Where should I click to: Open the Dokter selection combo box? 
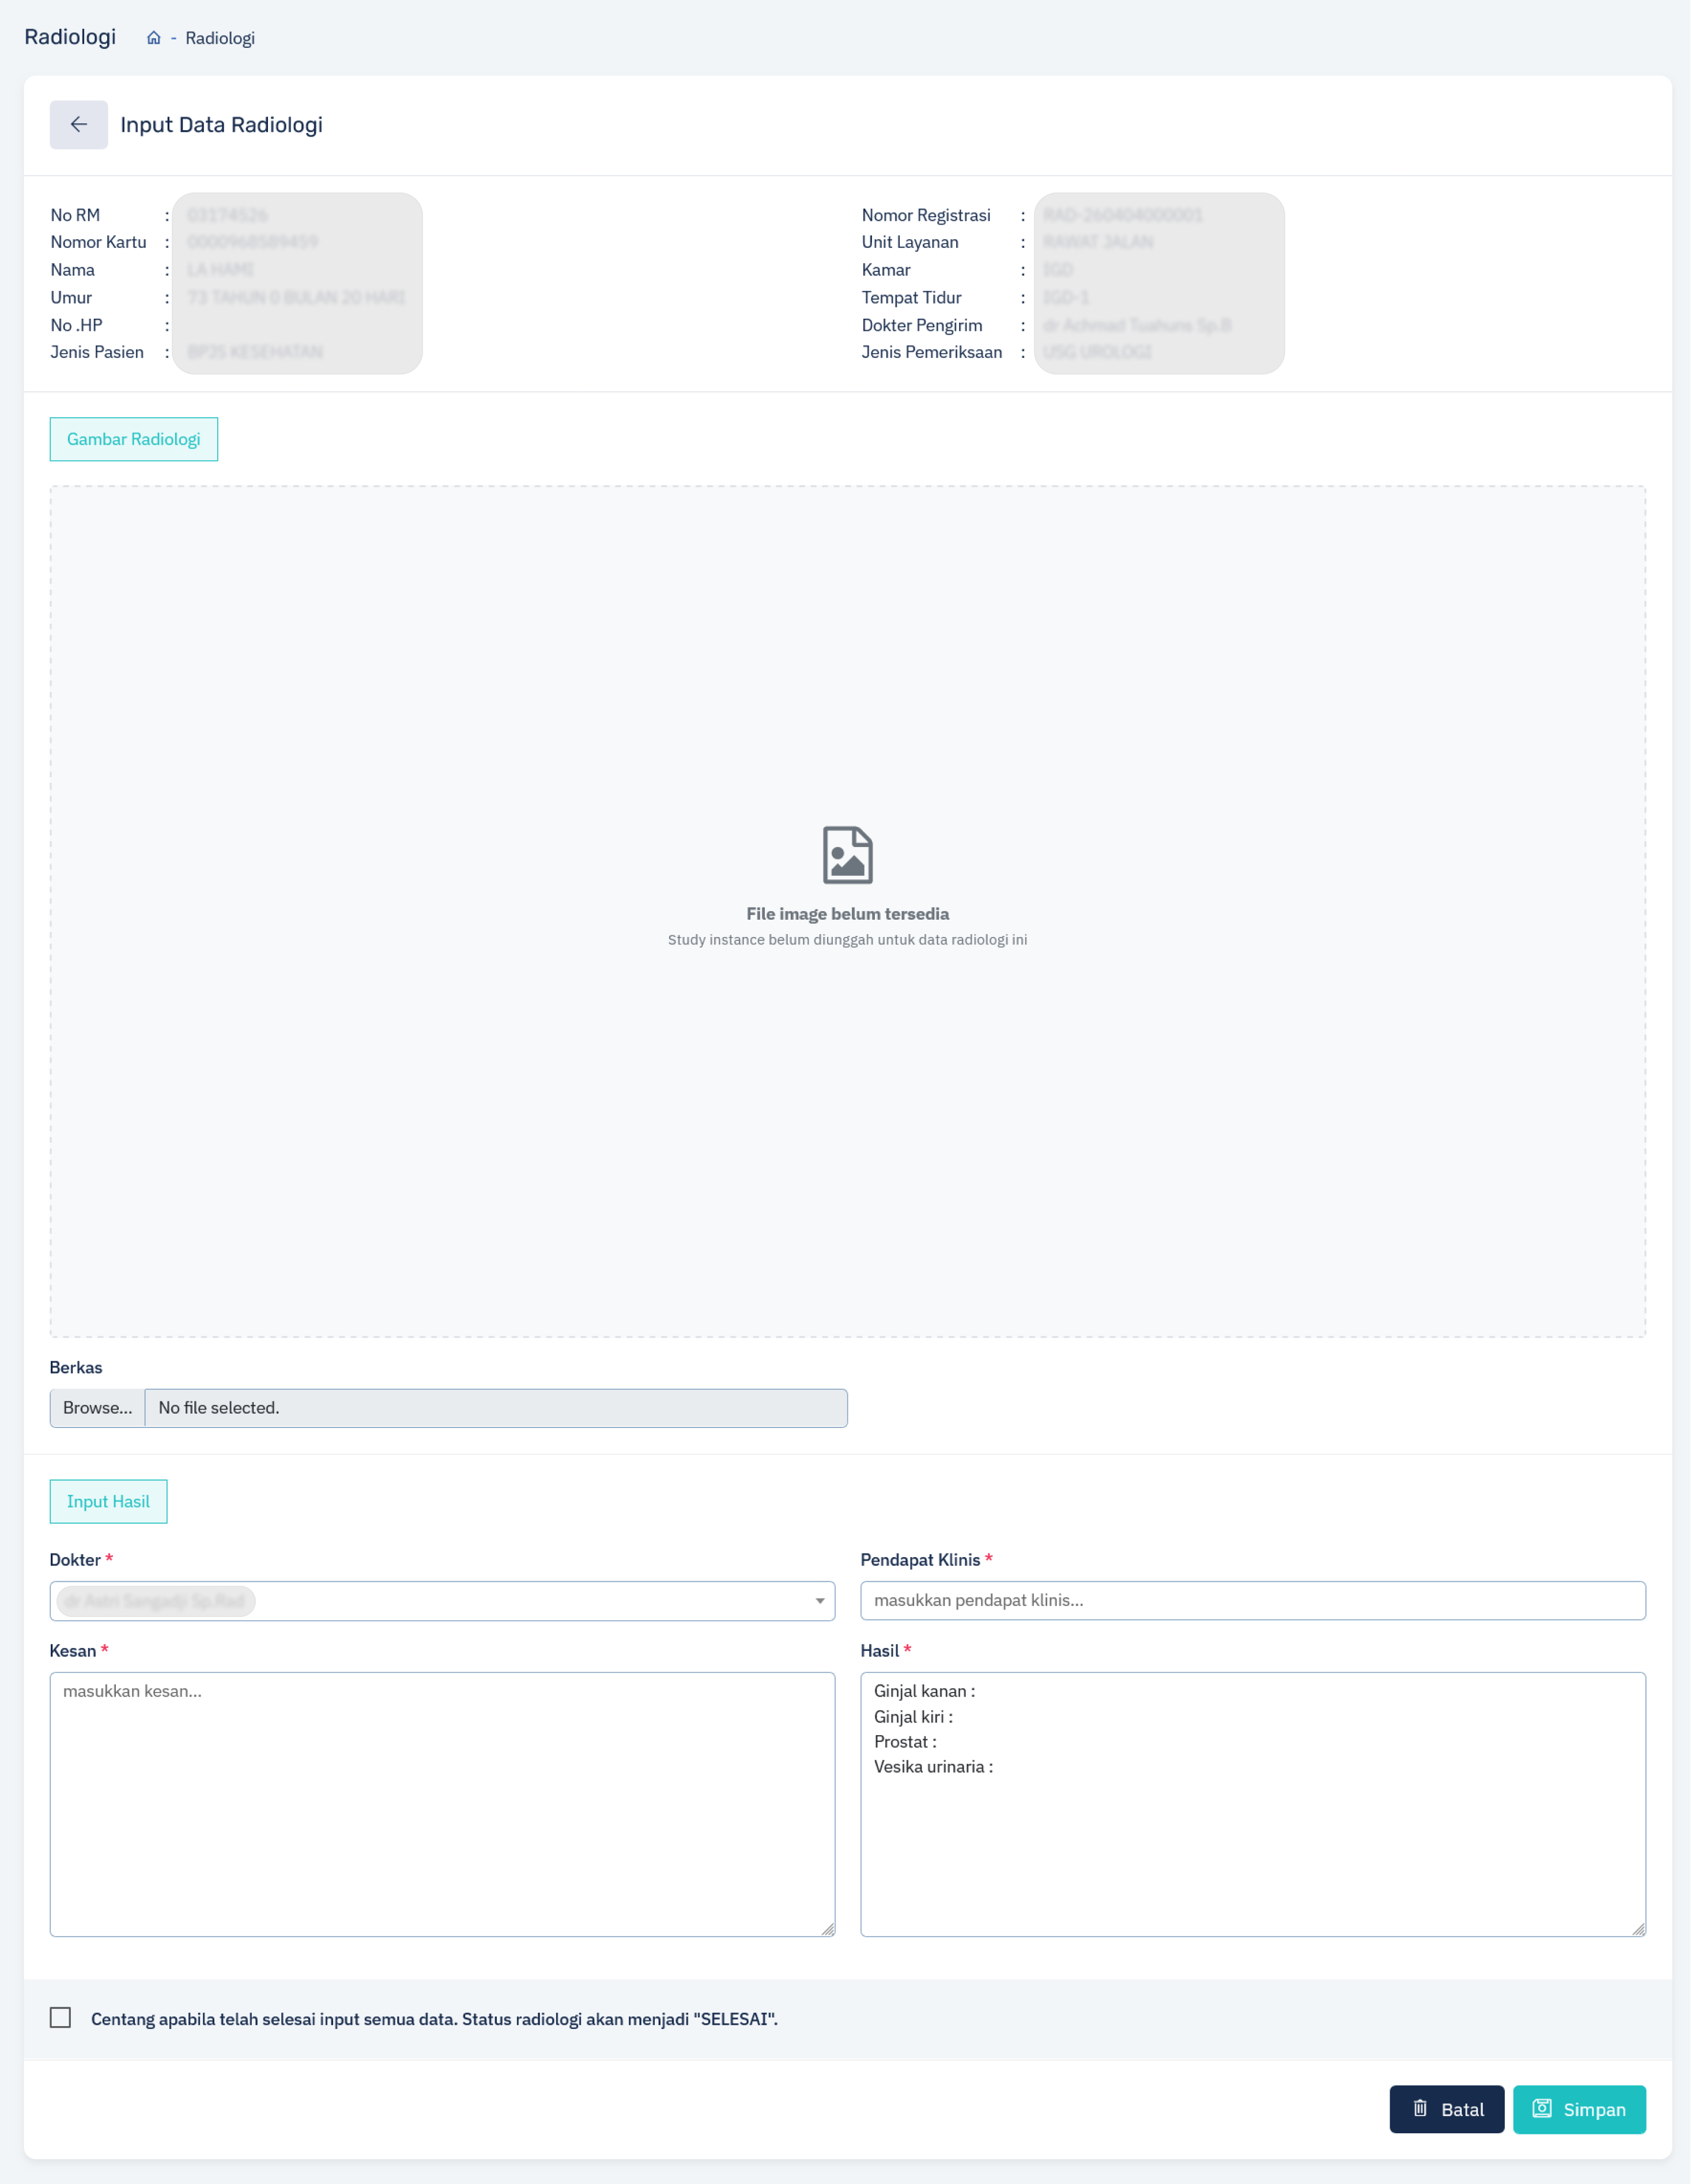pyautogui.click(x=442, y=1601)
